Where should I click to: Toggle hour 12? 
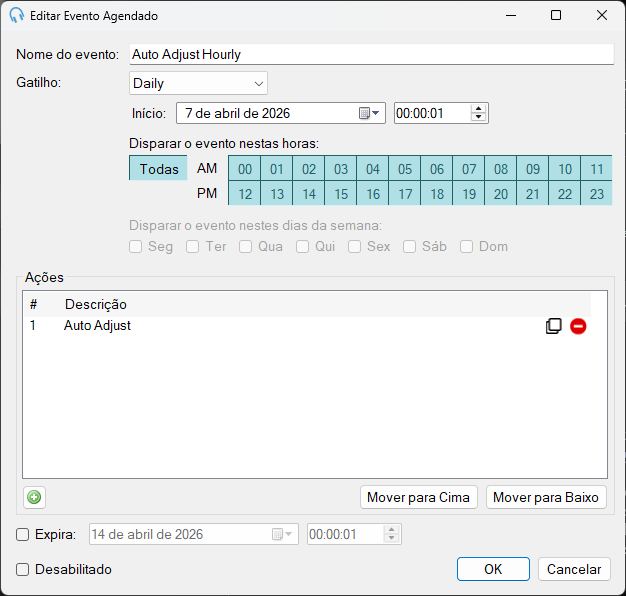pyautogui.click(x=245, y=193)
